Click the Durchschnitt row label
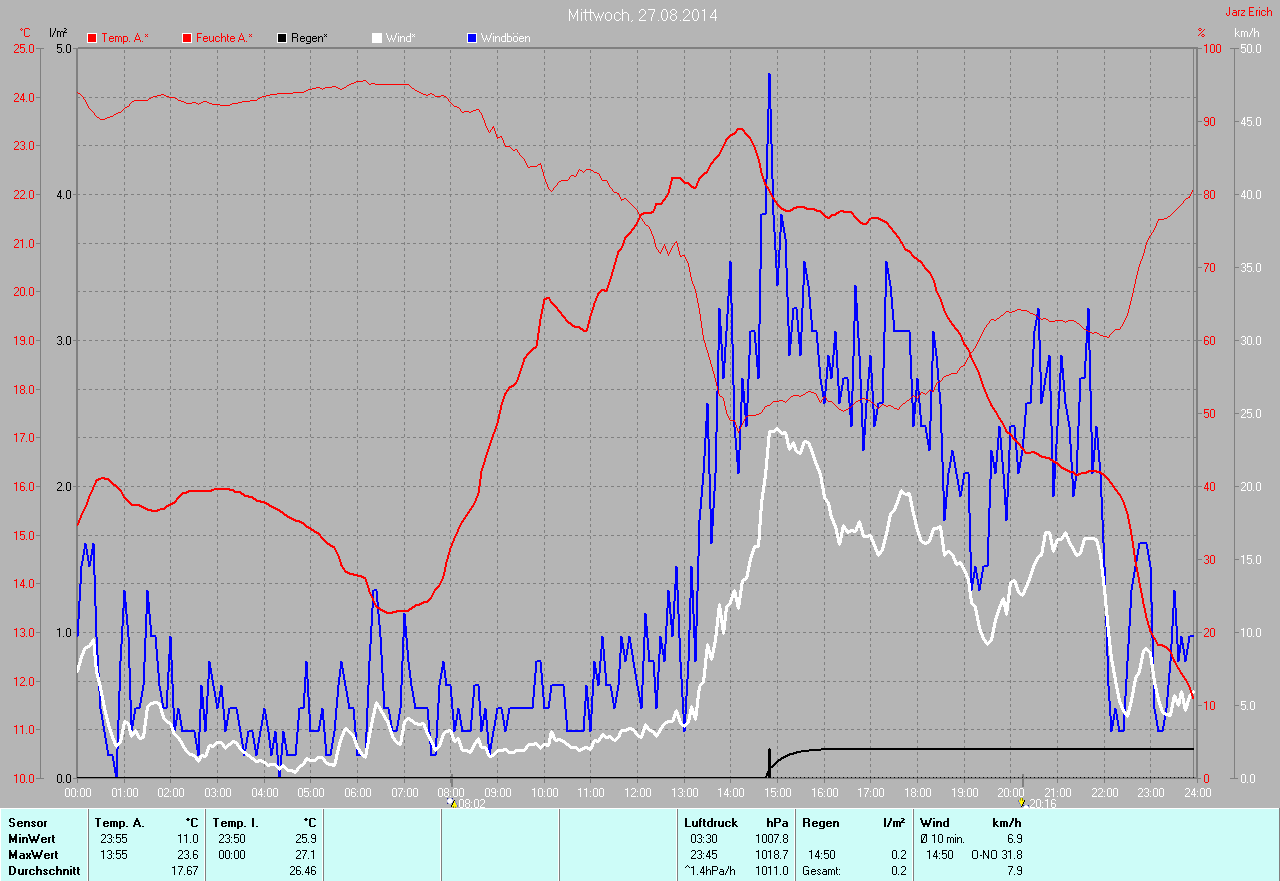Image resolution: width=1280 pixels, height=881 pixels. pos(40,871)
